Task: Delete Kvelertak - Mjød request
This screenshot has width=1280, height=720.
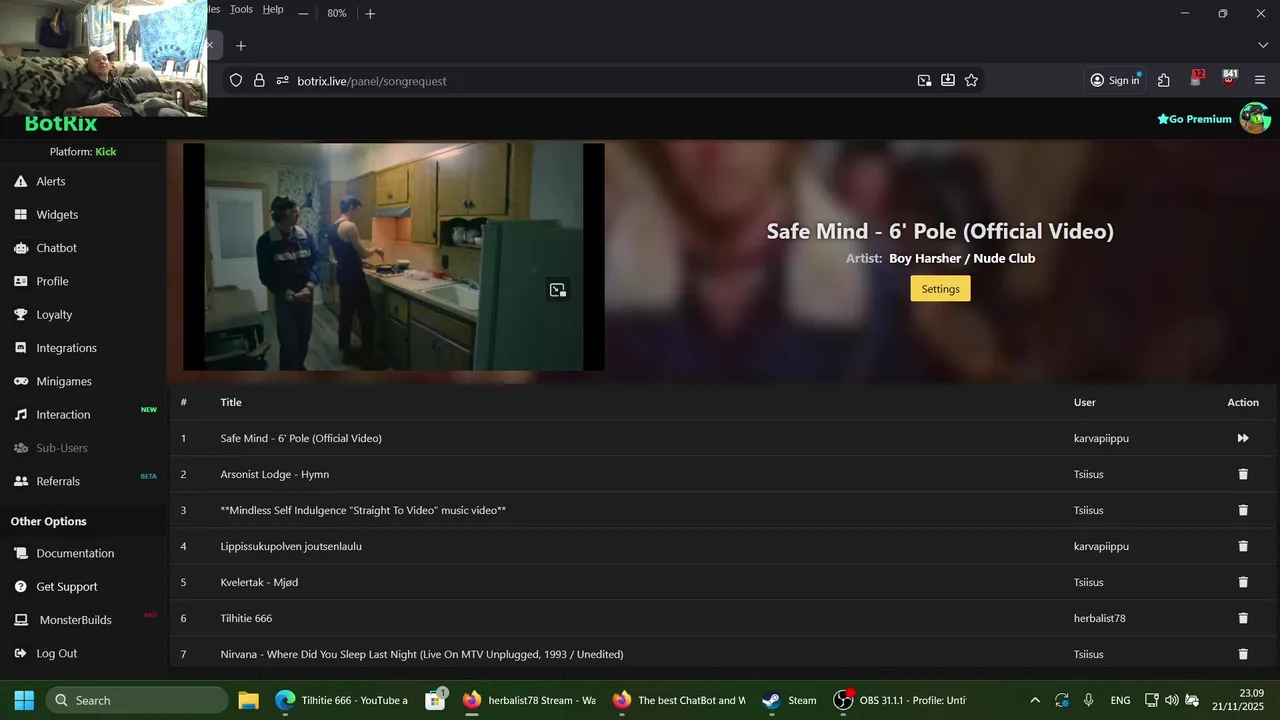Action: (1243, 582)
